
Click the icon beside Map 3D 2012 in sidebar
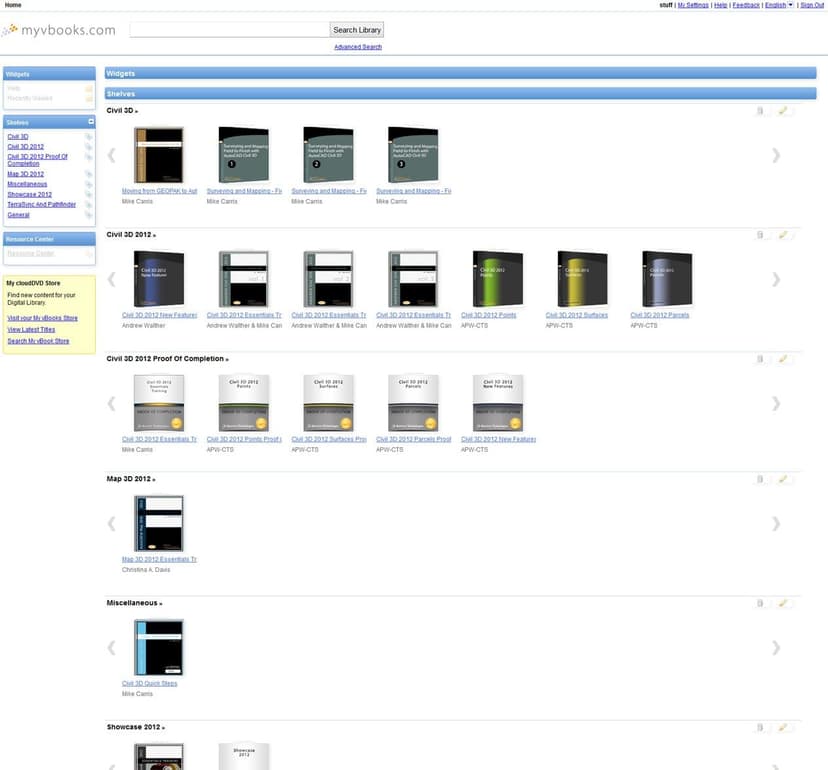coord(88,174)
